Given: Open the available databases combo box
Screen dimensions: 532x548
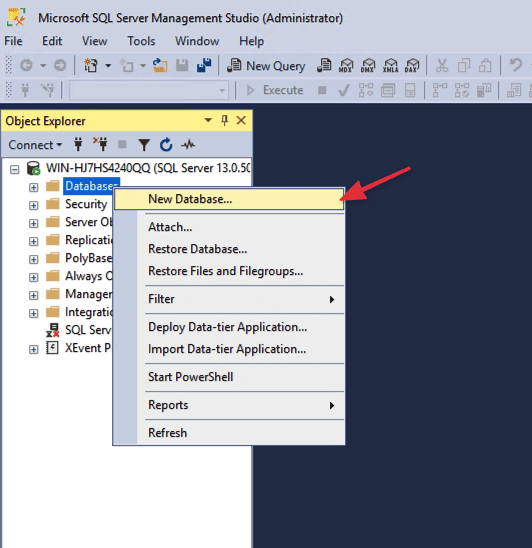Looking at the screenshot, I should [x=149, y=91].
